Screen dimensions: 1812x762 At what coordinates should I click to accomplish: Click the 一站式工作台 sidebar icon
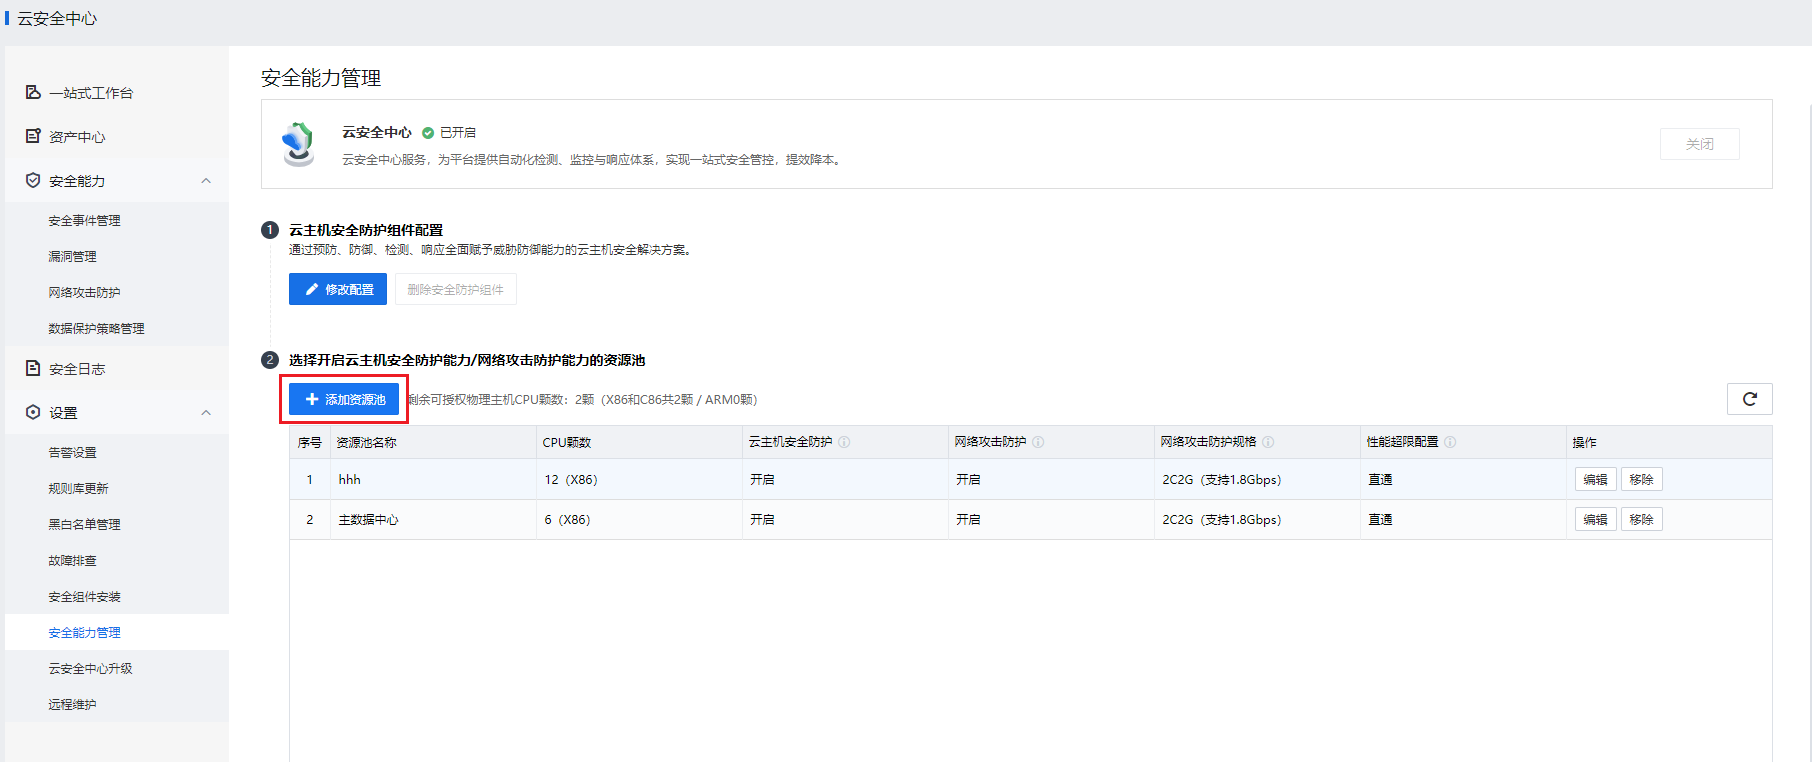33,92
